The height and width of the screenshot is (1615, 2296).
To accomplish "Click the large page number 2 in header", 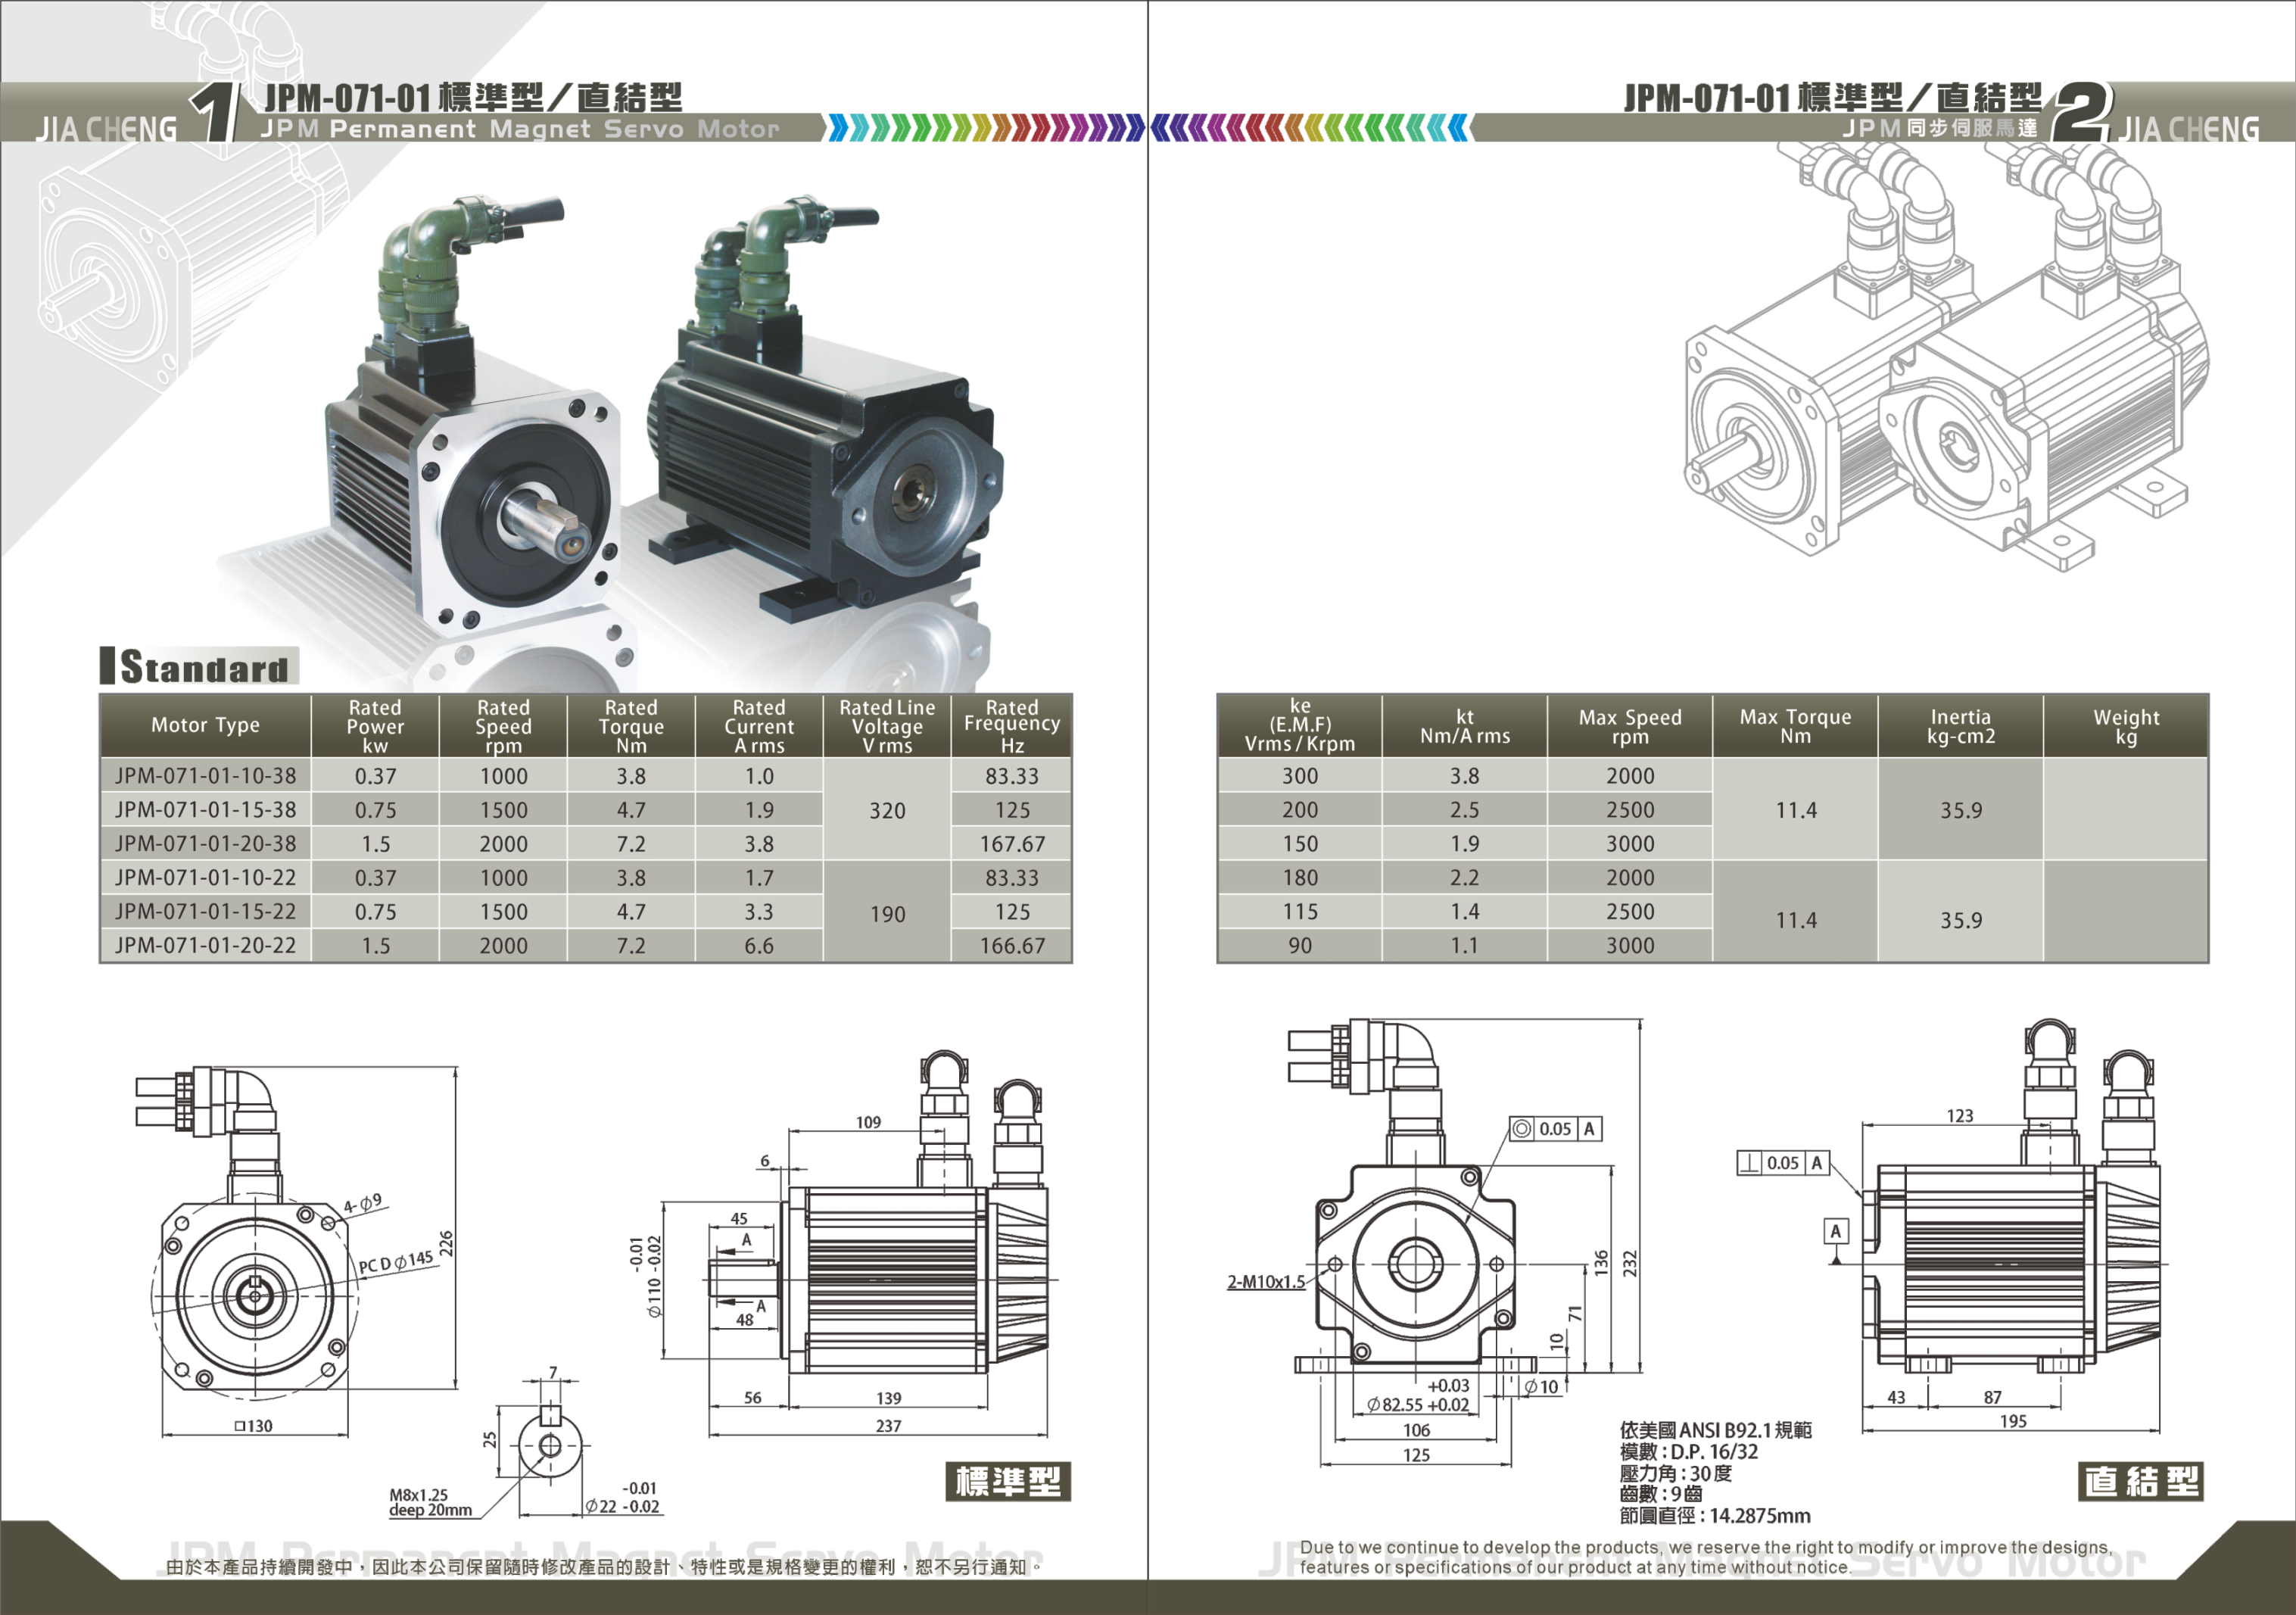I will pyautogui.click(x=2080, y=112).
